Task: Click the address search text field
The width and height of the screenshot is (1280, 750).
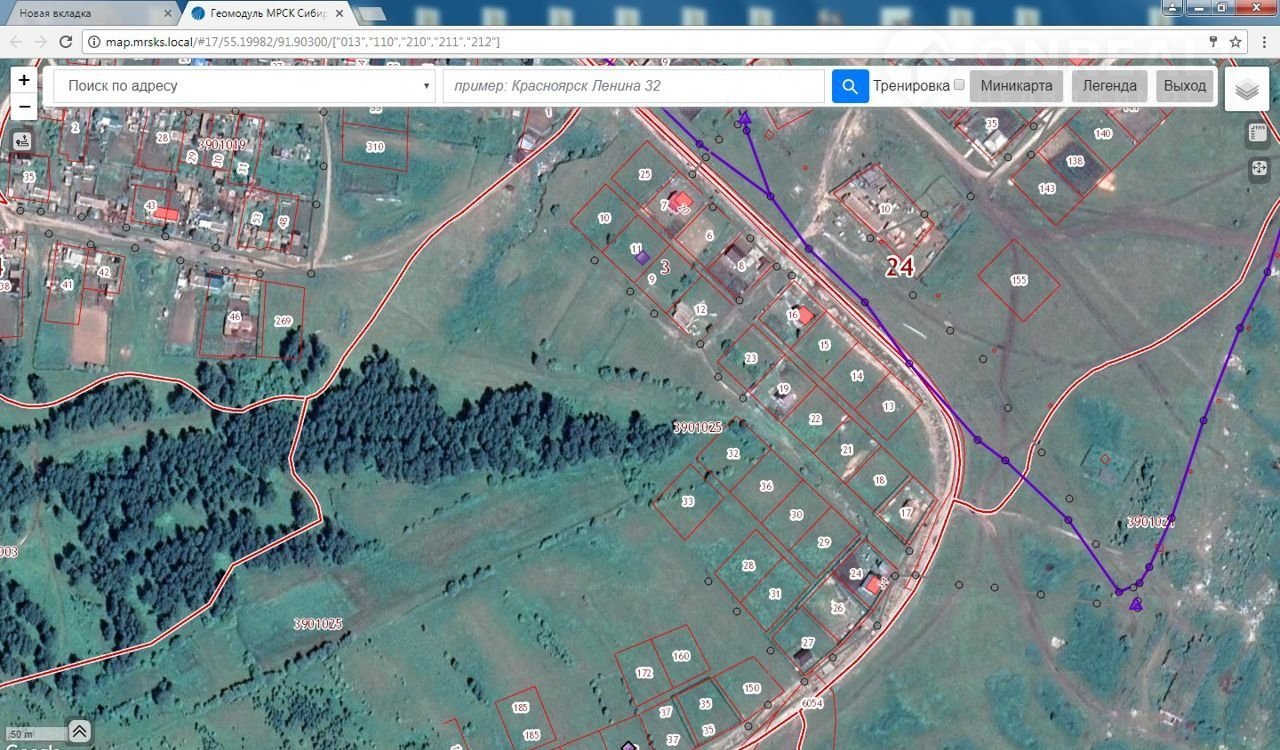Action: [634, 86]
